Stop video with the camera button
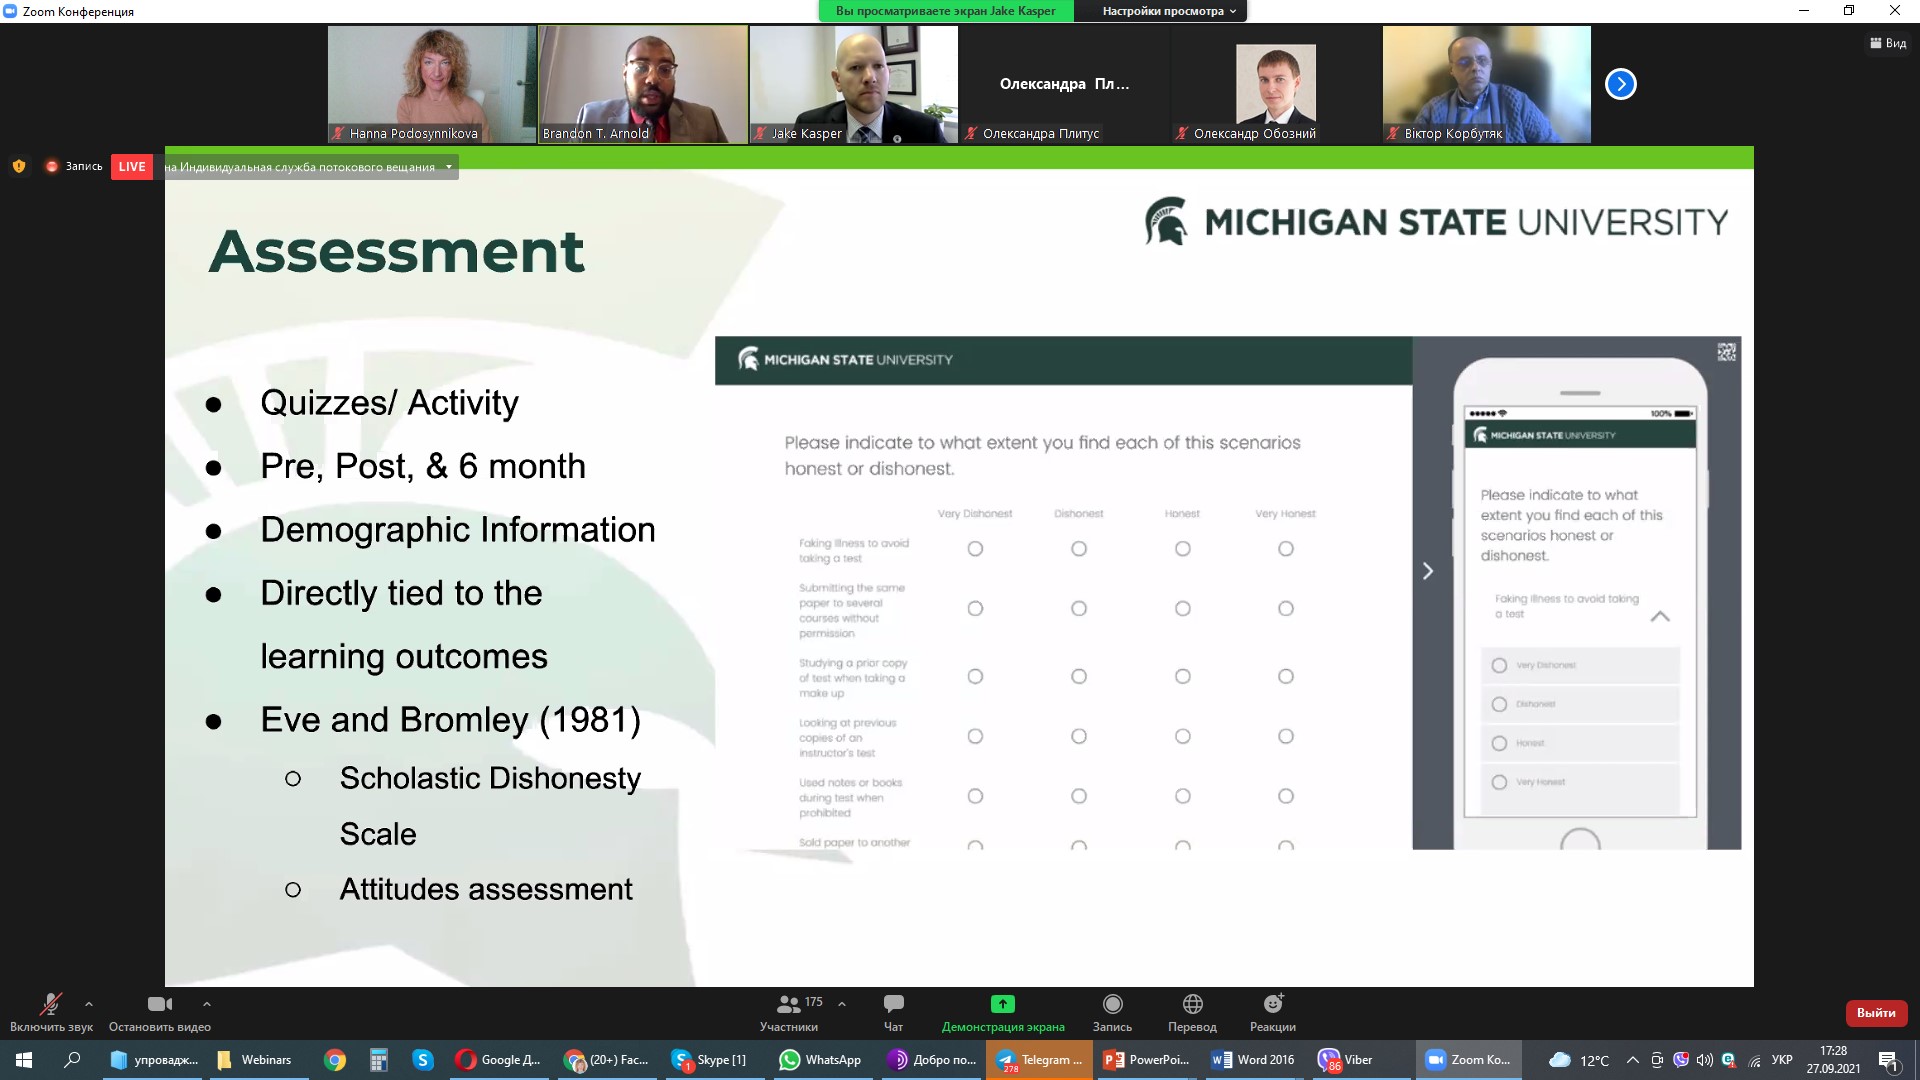The image size is (1920, 1080). 159,1004
